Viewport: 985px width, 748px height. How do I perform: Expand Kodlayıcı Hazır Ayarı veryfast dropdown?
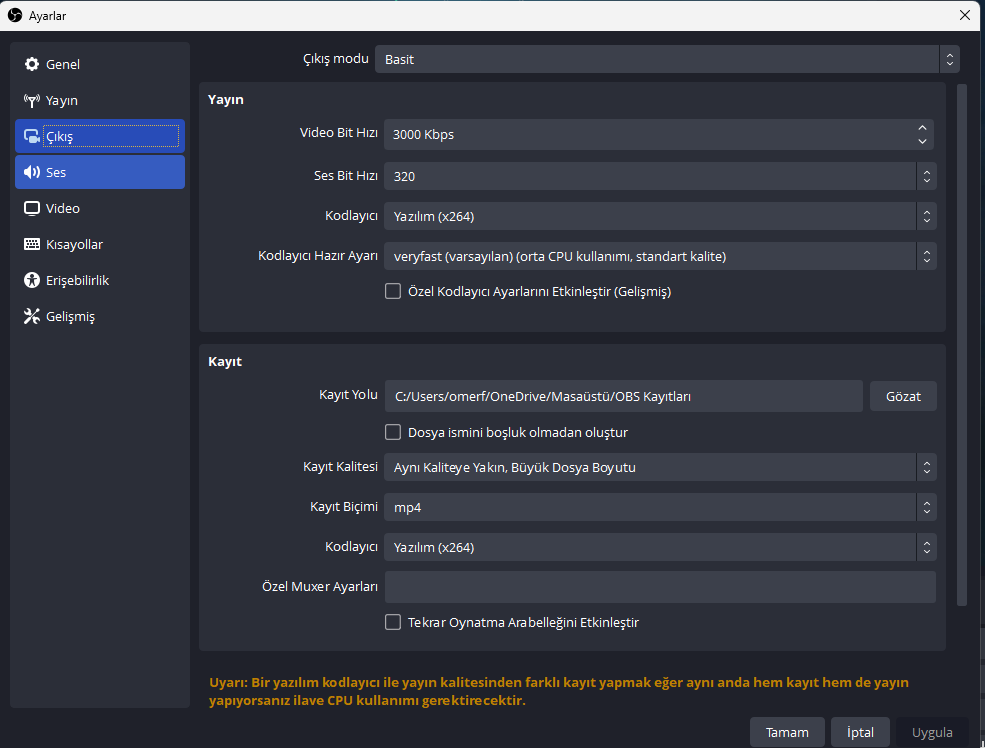click(660, 256)
